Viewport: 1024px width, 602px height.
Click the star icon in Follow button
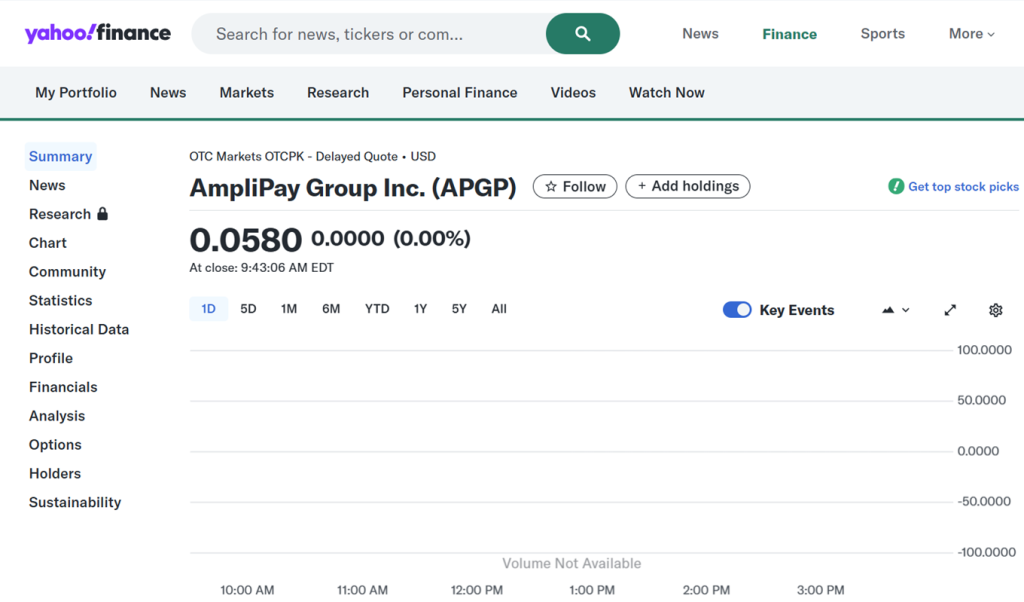click(x=551, y=187)
